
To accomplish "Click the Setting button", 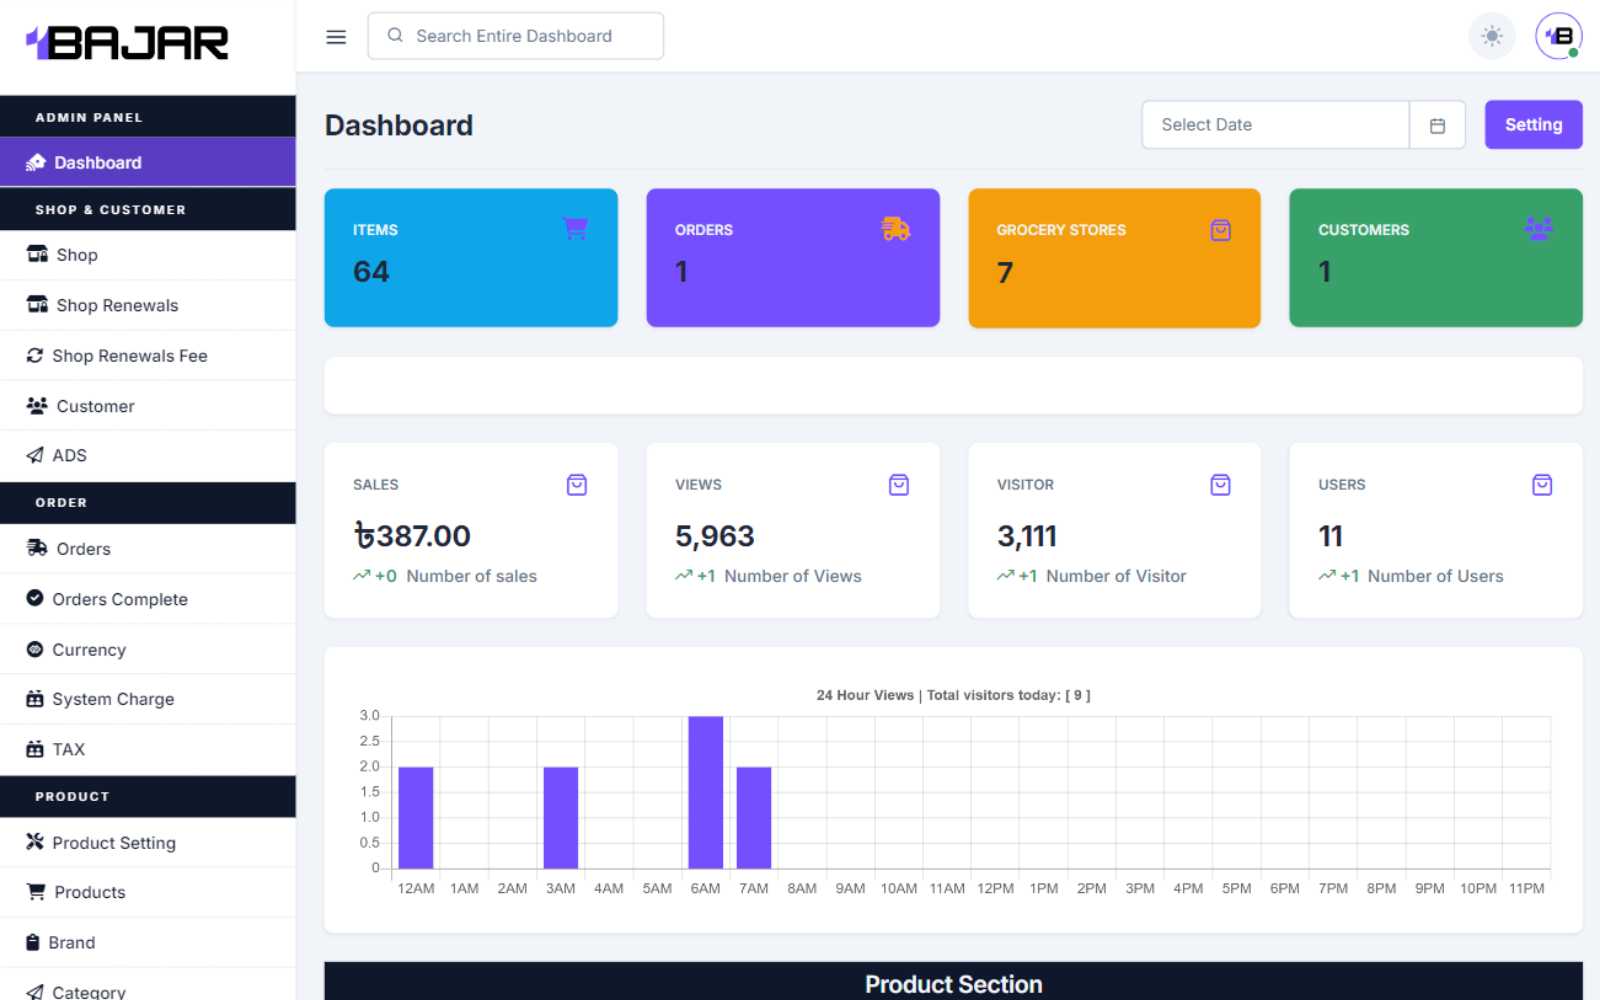I will (x=1533, y=125).
